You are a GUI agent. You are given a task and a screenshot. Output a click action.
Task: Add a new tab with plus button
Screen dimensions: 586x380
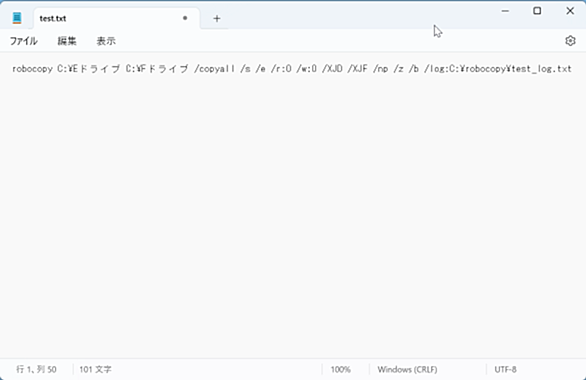(x=217, y=18)
